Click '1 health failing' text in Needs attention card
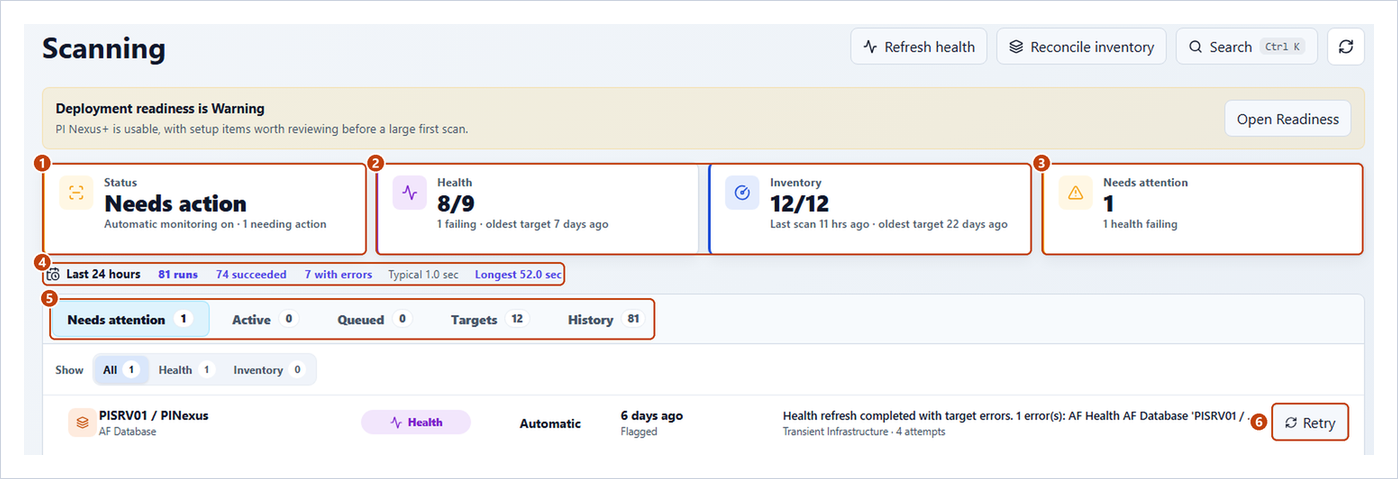 coord(1140,224)
